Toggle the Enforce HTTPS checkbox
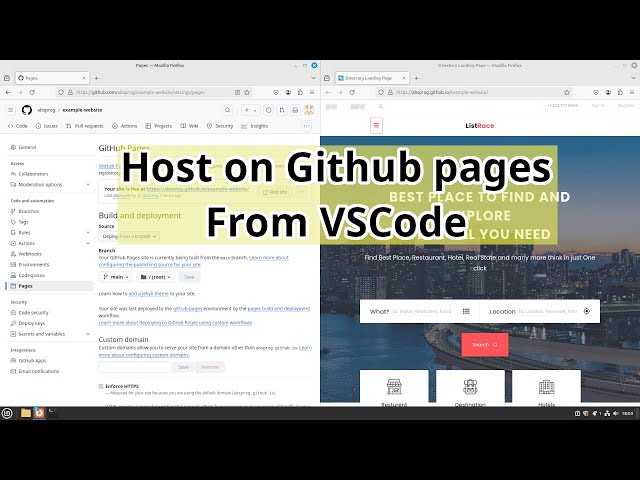Viewport: 640px width, 480px height. 101,386
